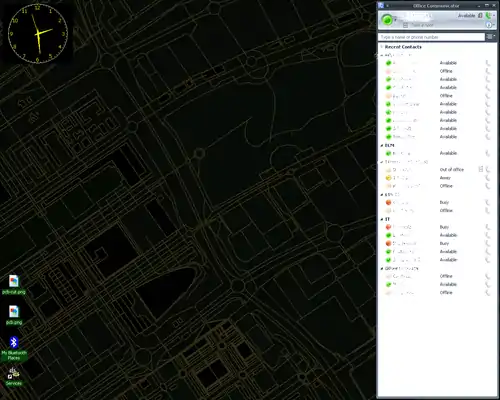Select the first Busy contact in IT group
This screenshot has height=400, width=500.
(x=437, y=227)
